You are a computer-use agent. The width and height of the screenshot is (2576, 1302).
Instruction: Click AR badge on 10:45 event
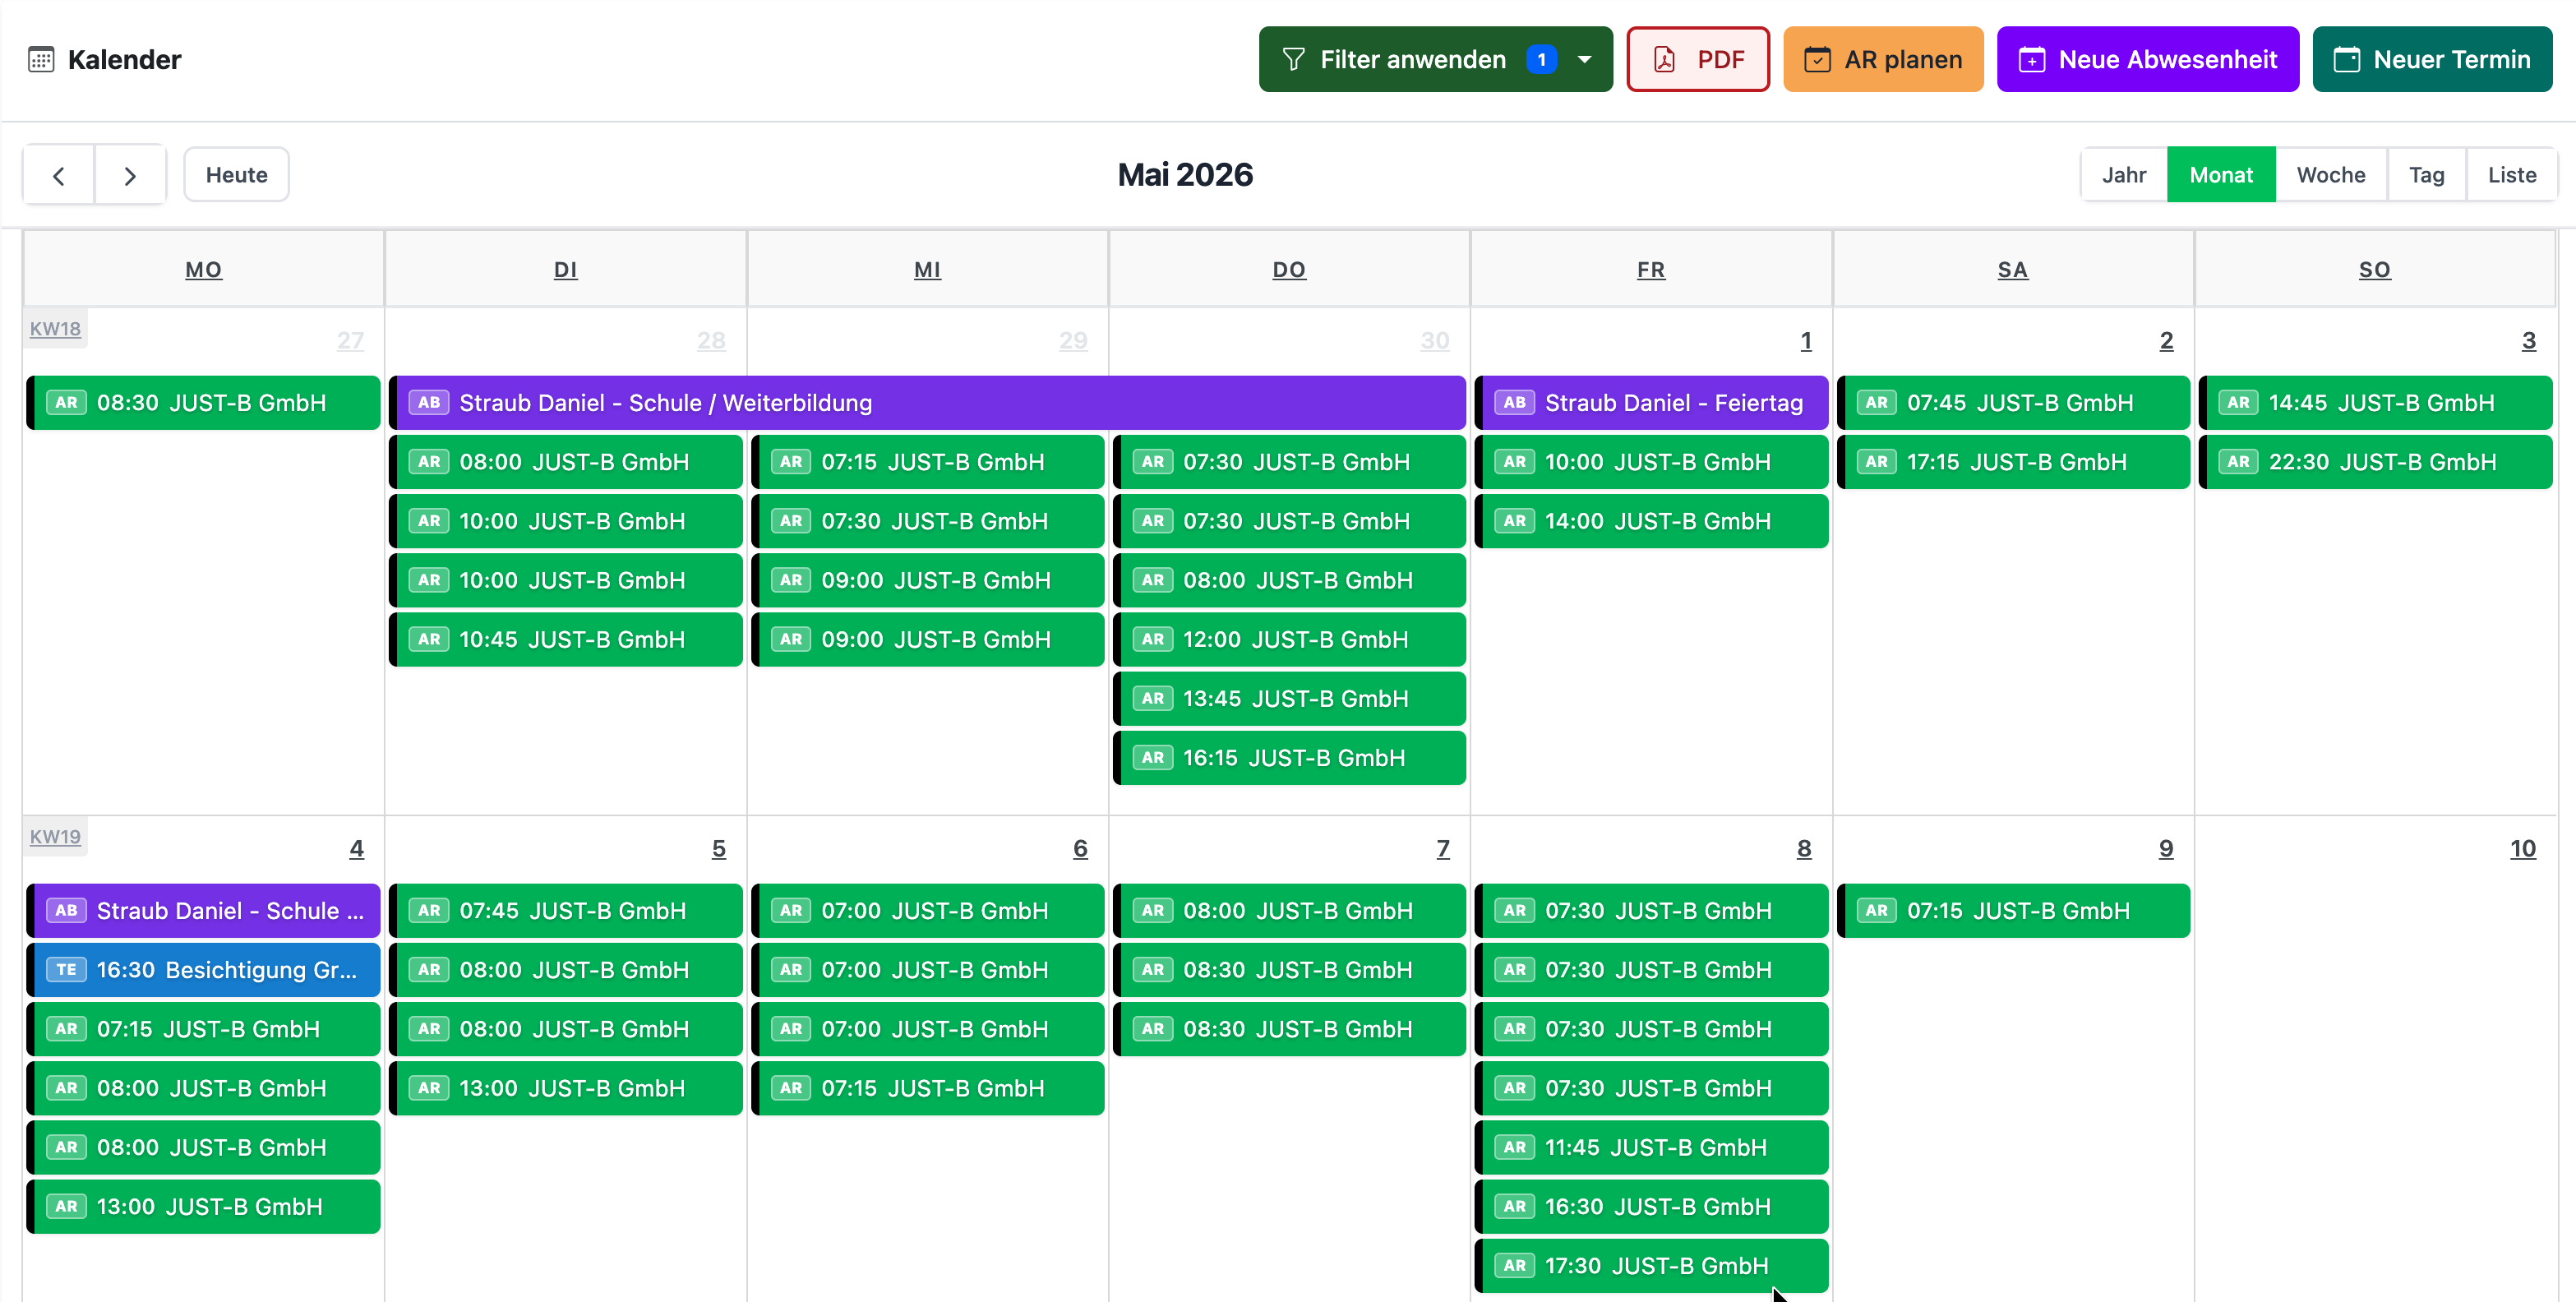tap(428, 640)
